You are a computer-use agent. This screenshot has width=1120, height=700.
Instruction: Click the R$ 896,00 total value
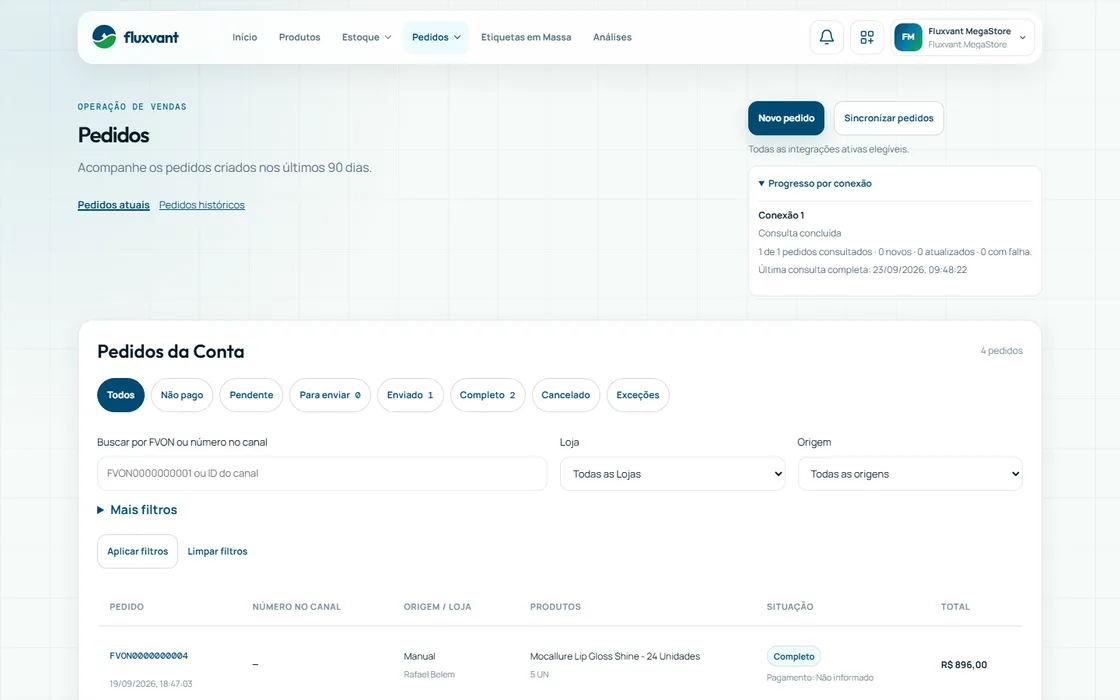tap(964, 665)
